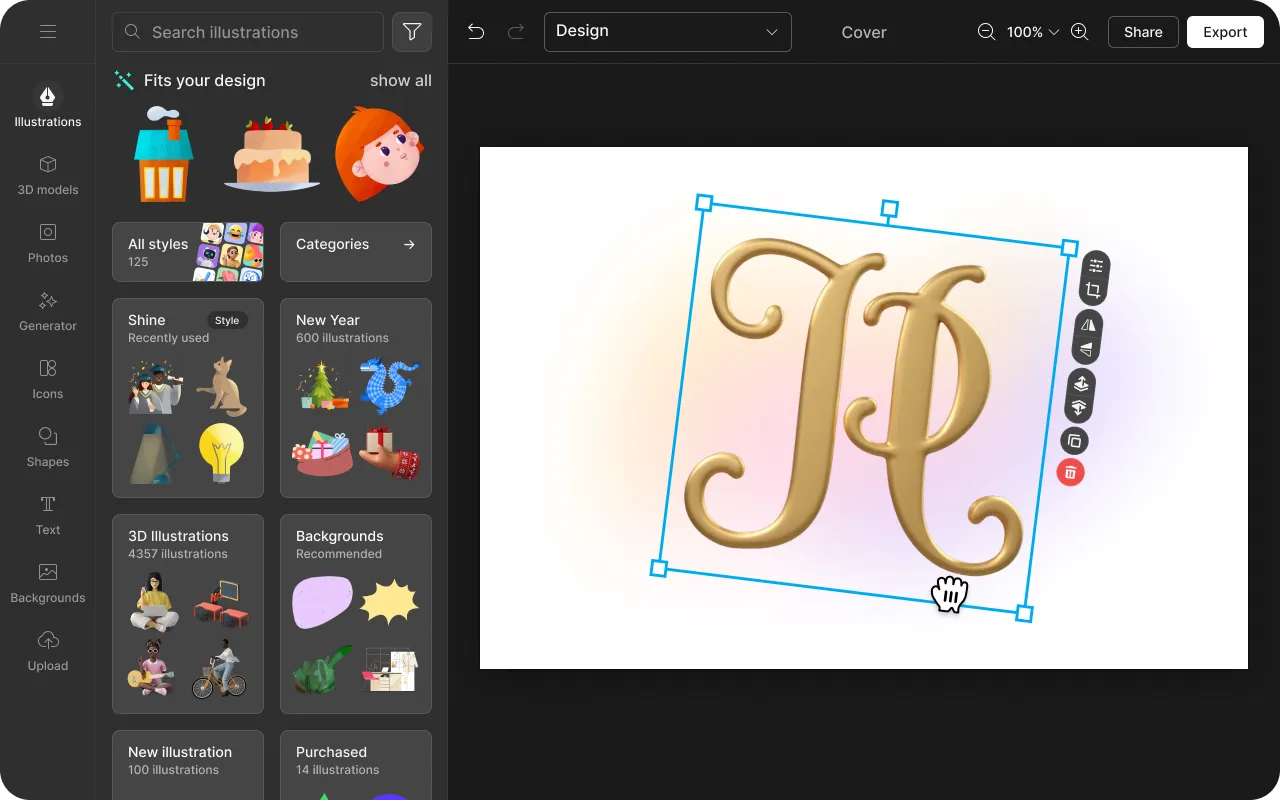This screenshot has width=1280, height=800.
Task: Flip the selected illustration horizontally
Action: click(x=1087, y=323)
